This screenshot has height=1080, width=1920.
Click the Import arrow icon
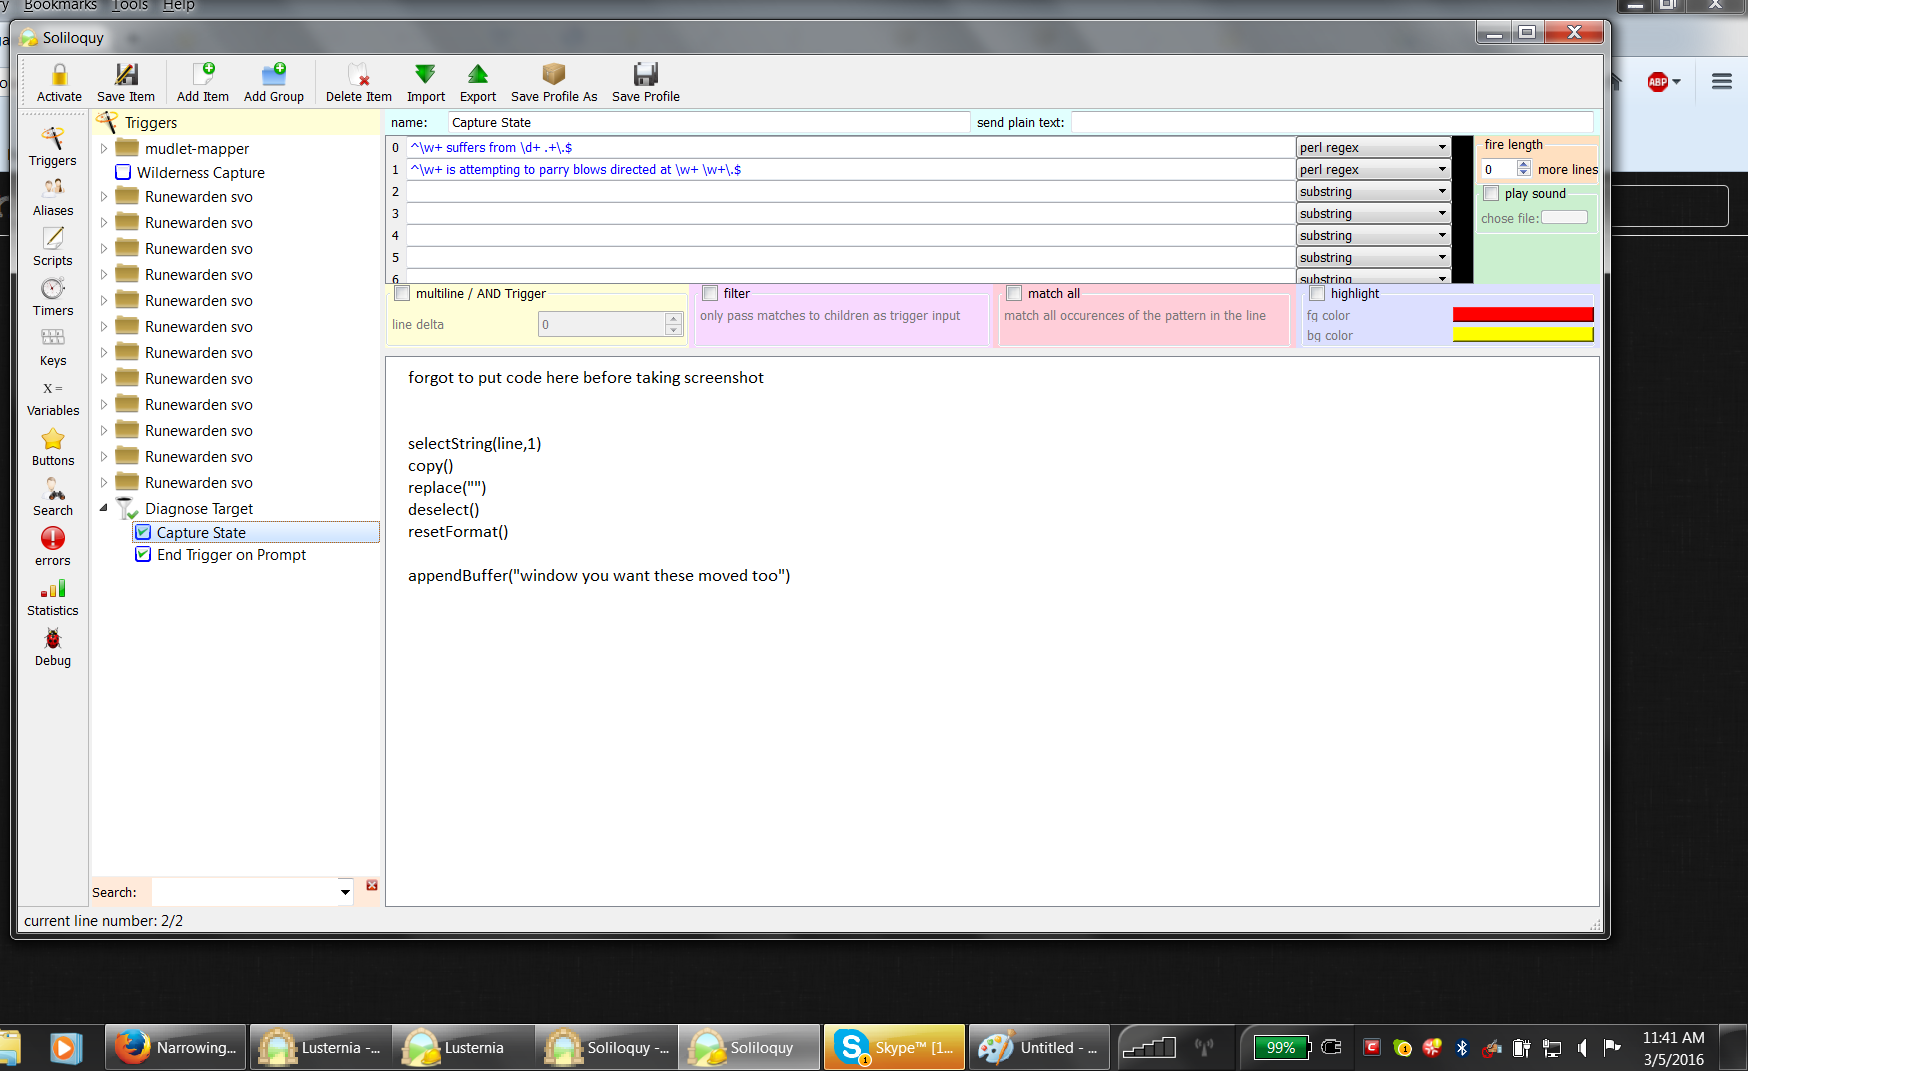pos(426,75)
